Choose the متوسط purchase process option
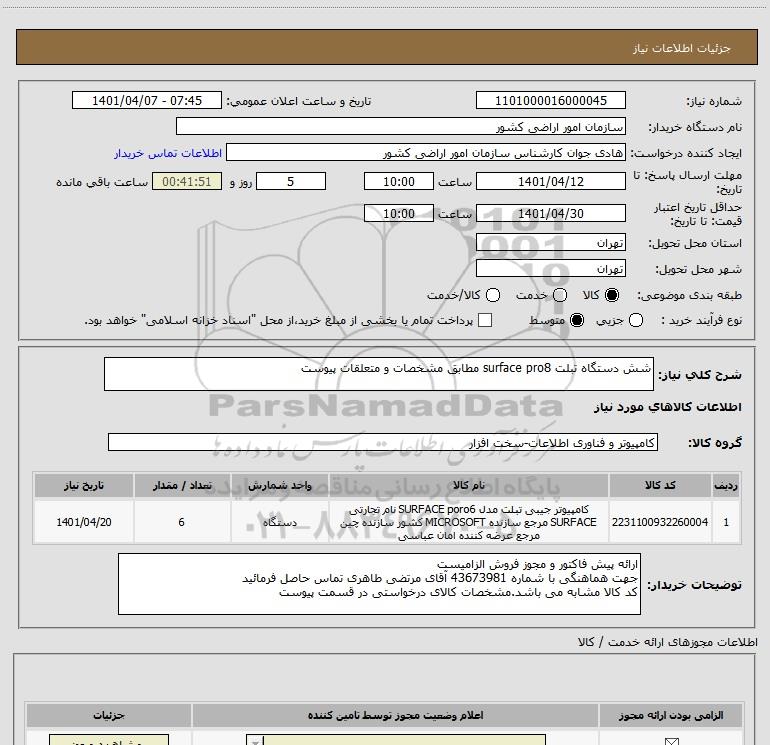The image size is (770, 745). [577, 320]
